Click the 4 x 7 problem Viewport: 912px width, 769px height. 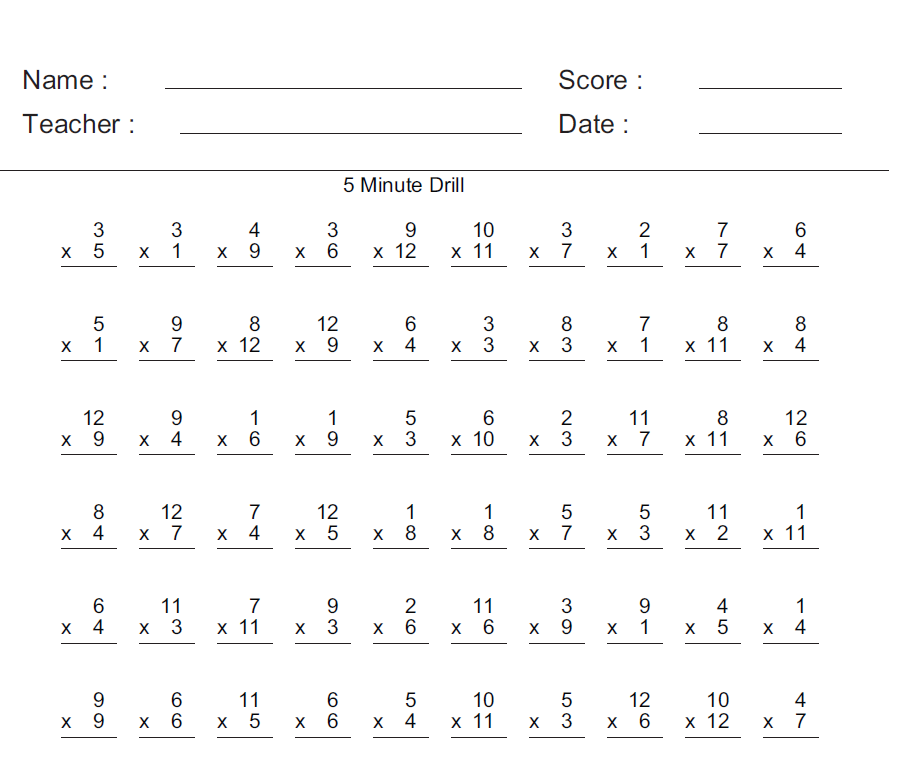(790, 713)
